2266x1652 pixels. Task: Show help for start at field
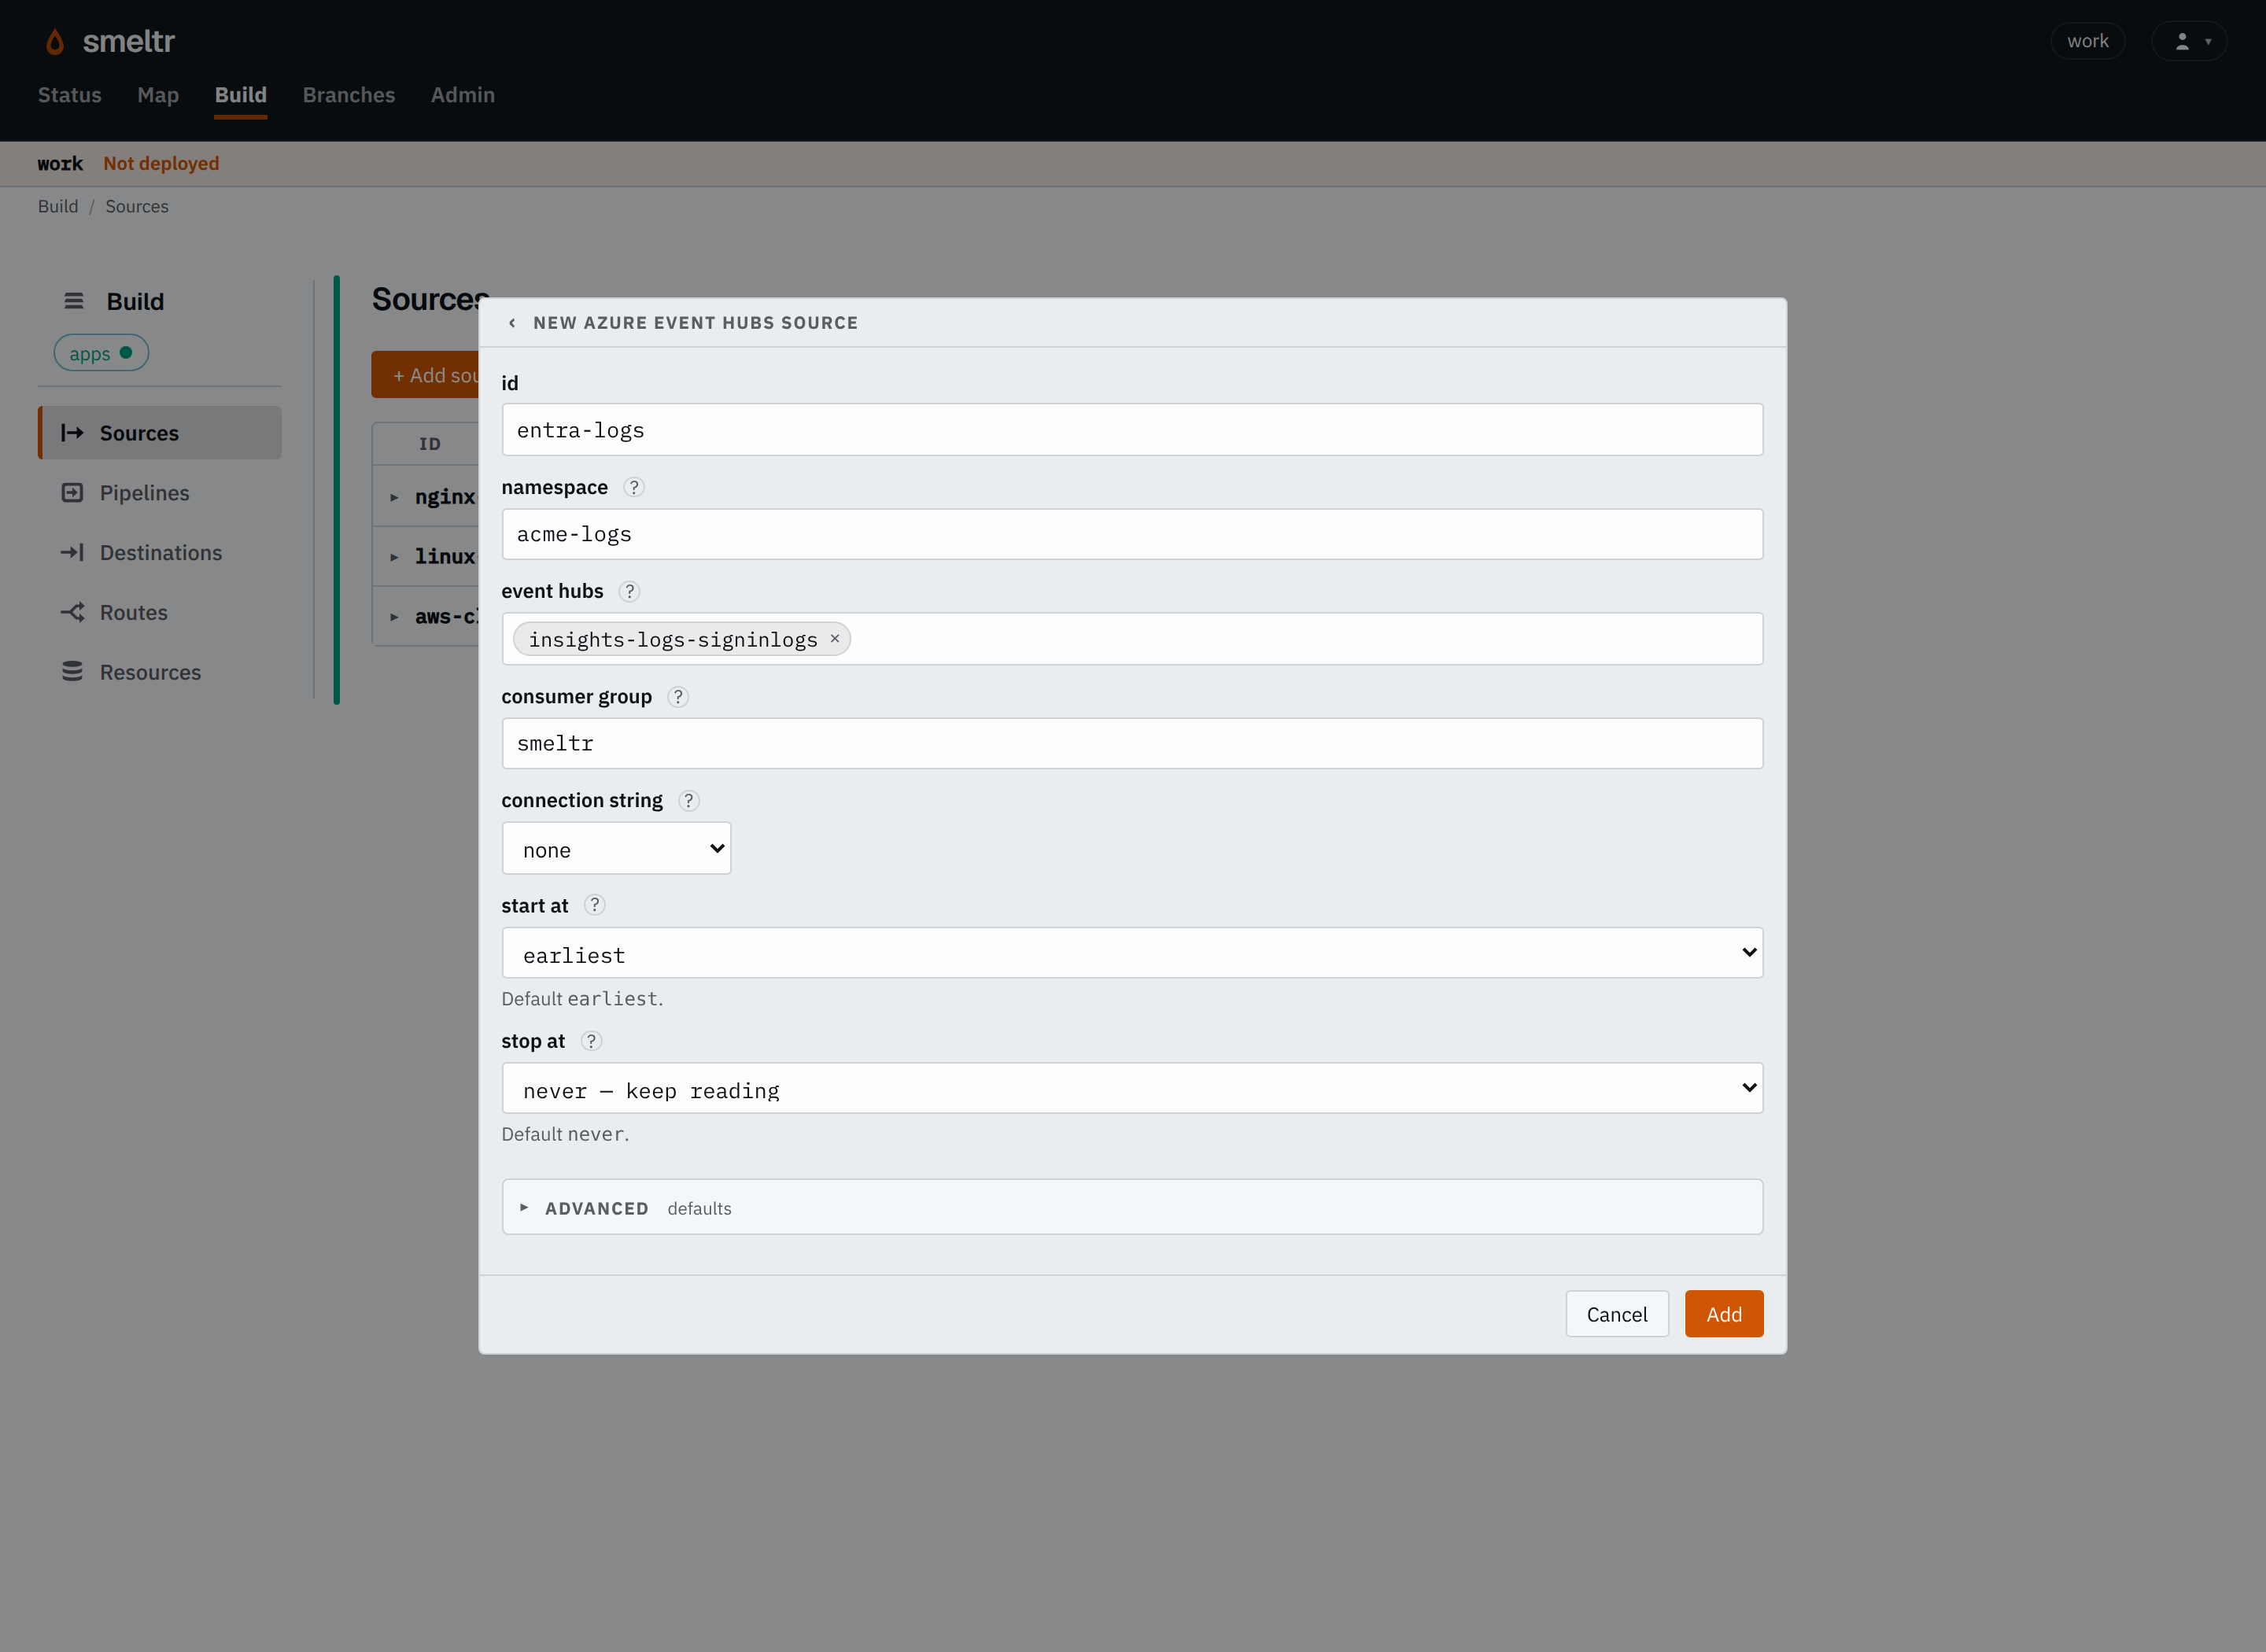[595, 905]
